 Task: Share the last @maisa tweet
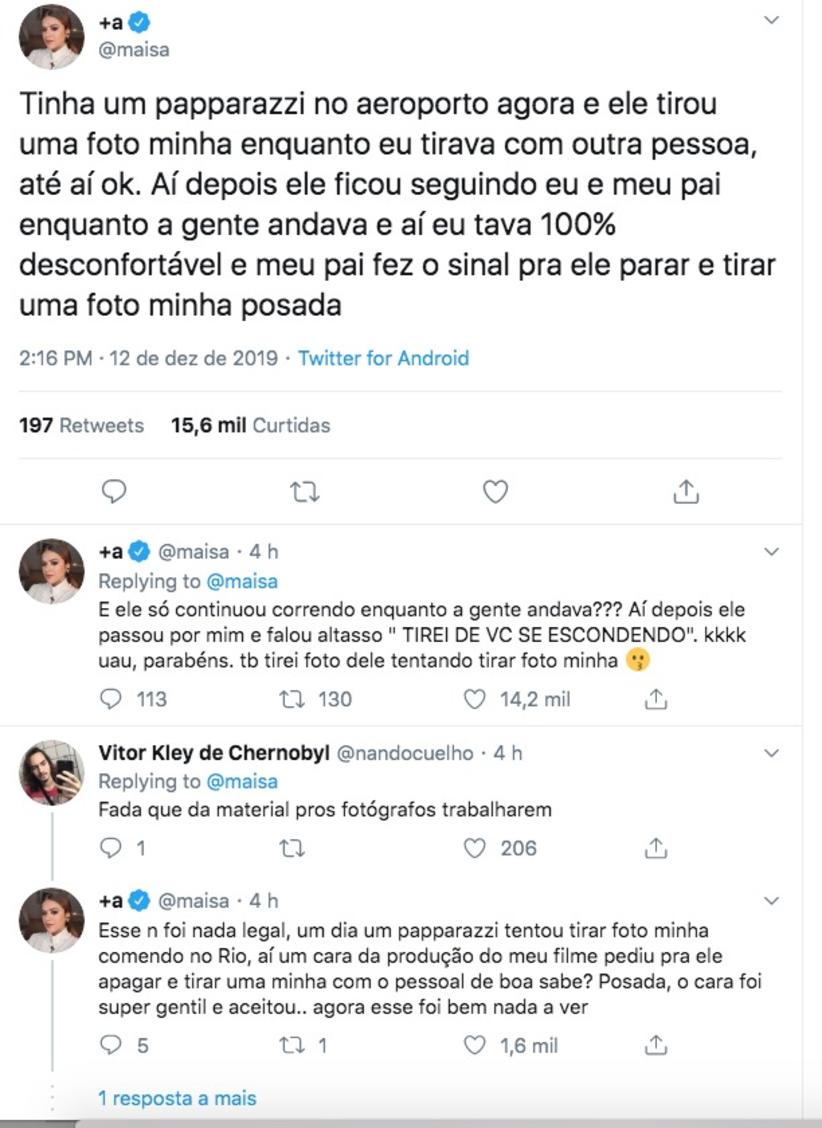(656, 1046)
